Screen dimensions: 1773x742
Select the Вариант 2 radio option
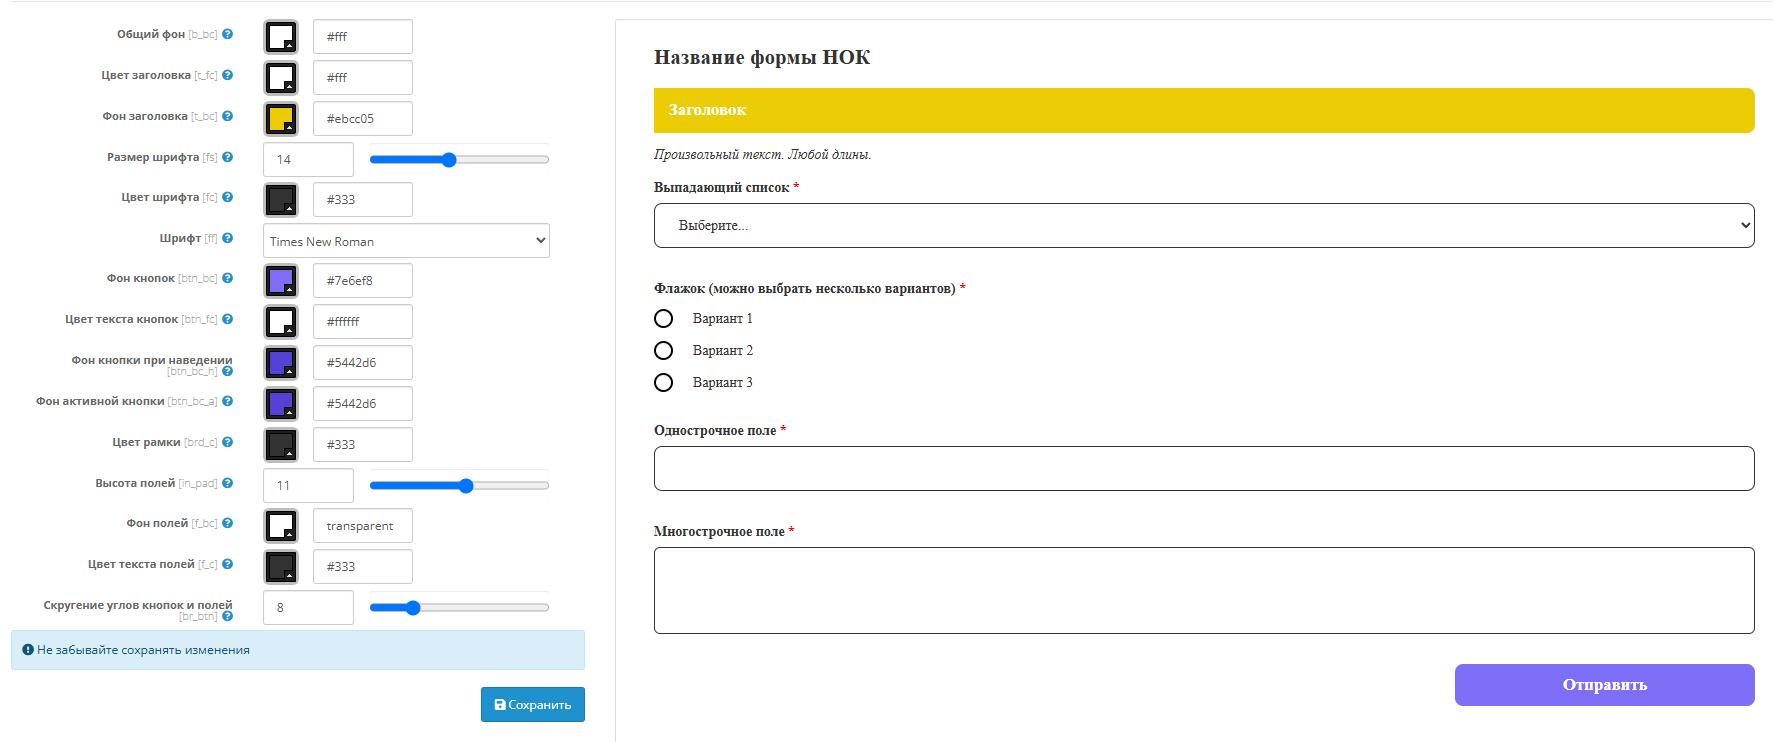663,350
